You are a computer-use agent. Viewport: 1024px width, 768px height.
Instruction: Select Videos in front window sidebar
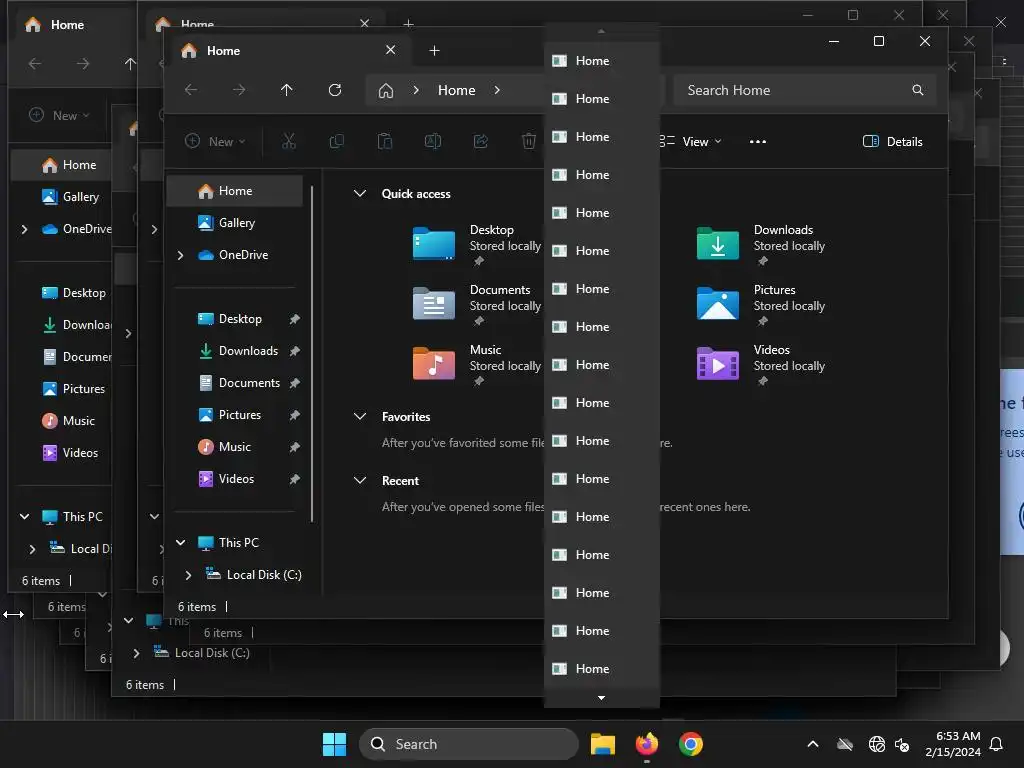235,479
